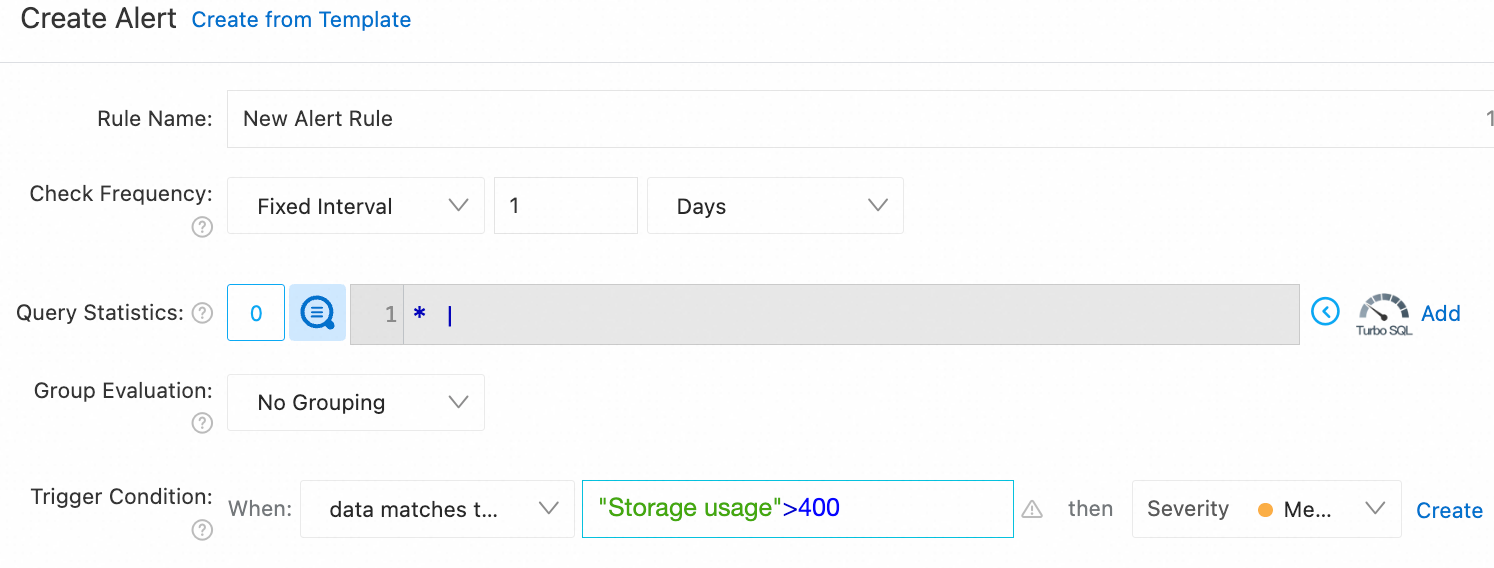Open the data matches condition dropdown
The image size is (1494, 568).
pyautogui.click(x=436, y=509)
